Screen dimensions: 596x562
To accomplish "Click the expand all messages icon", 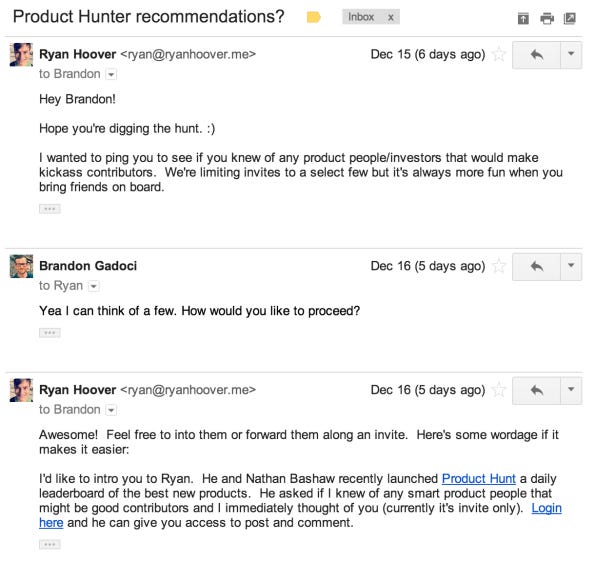I will coord(523,18).
